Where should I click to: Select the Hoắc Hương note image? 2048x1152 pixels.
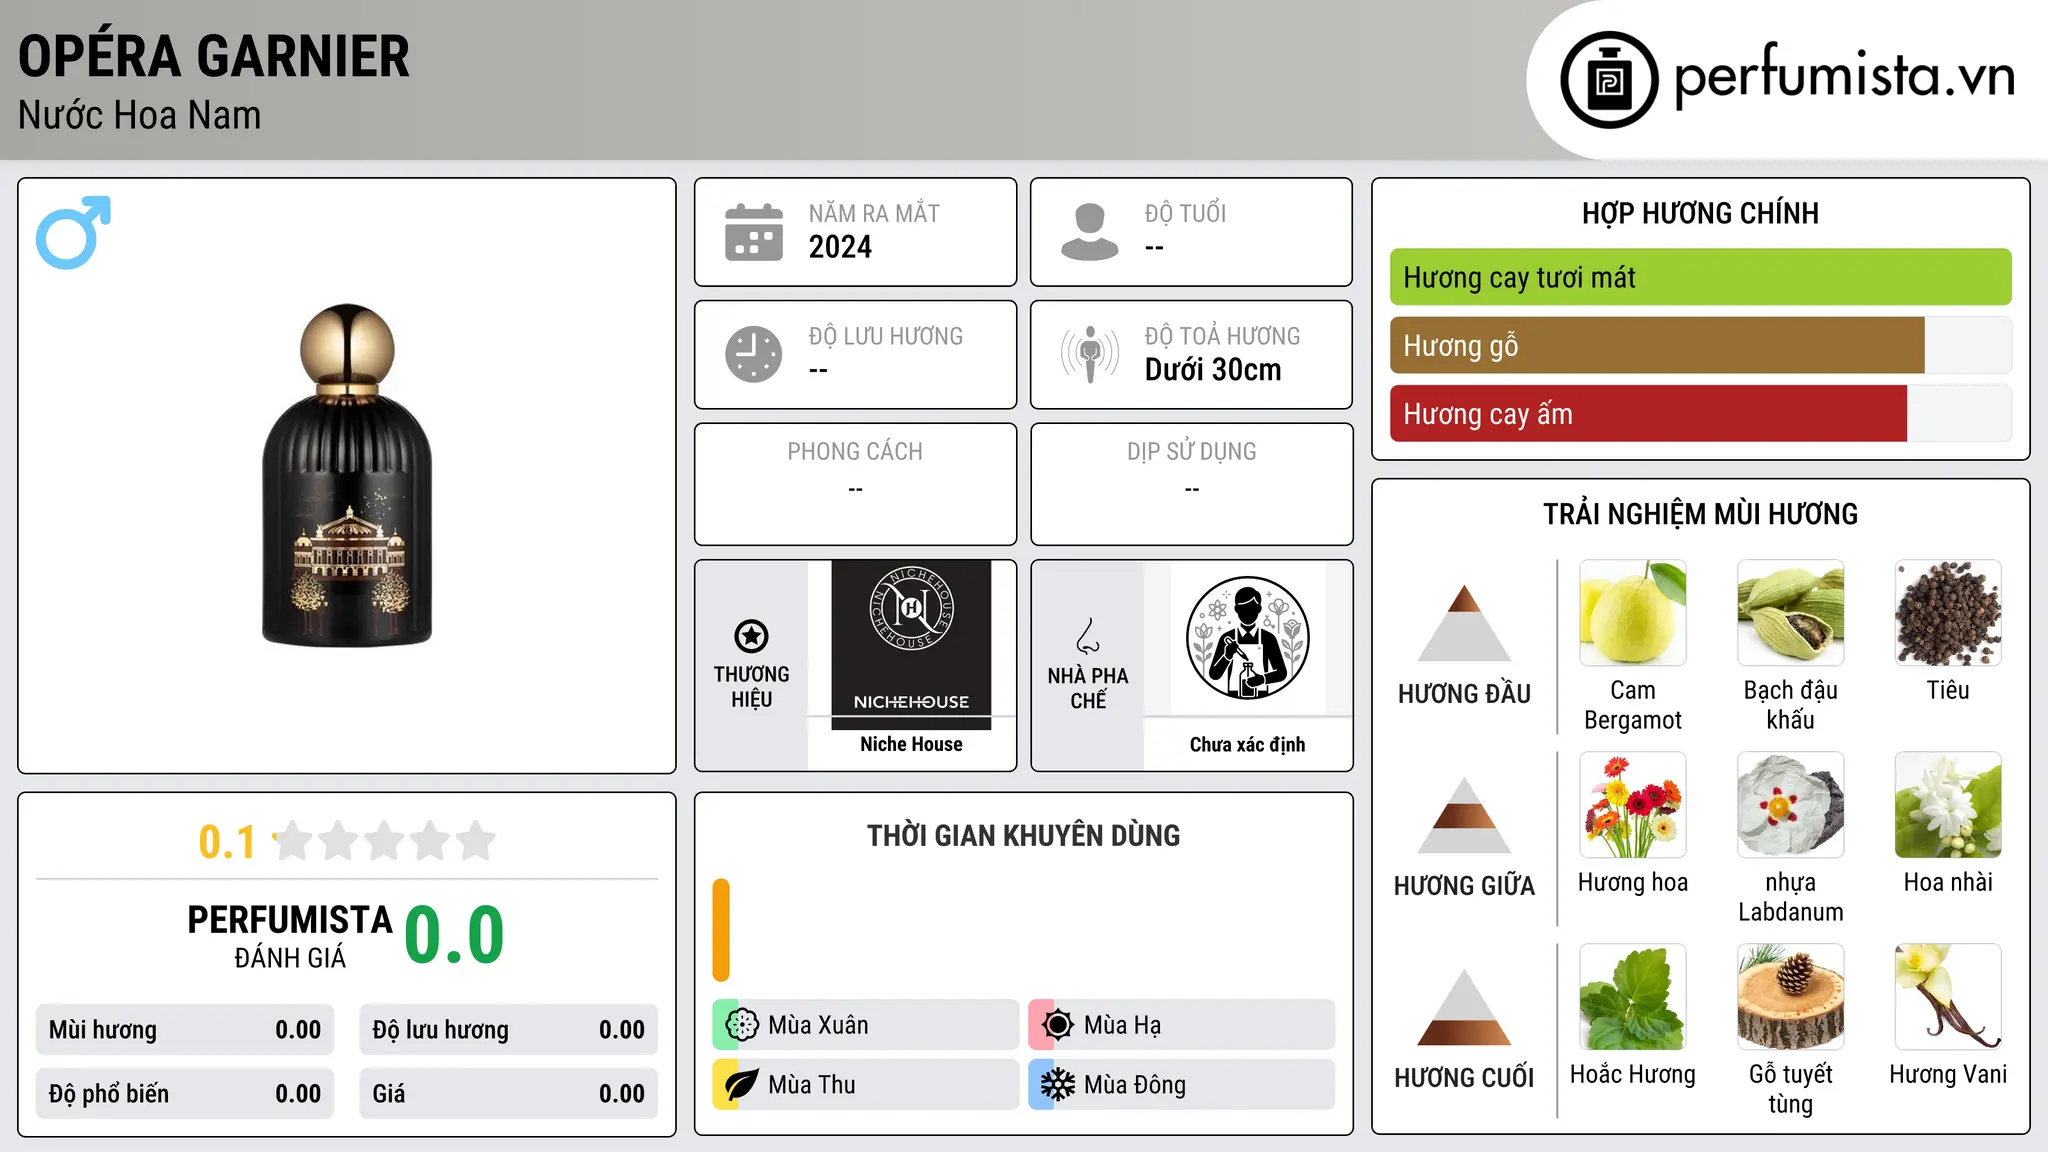coord(1633,997)
